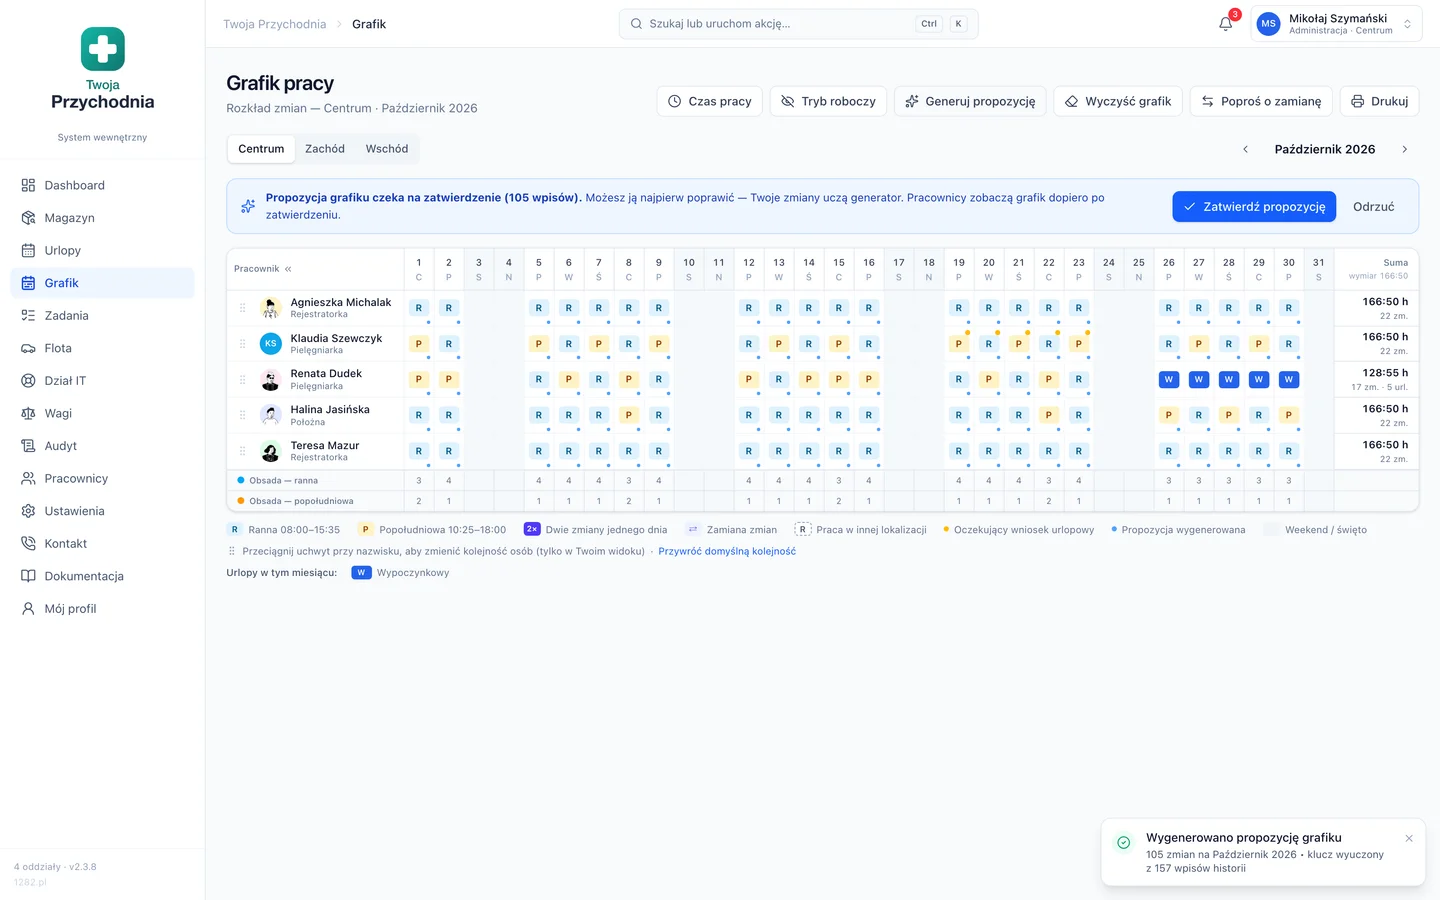Go to the previous month arrow
This screenshot has height=900, width=1440.
(1245, 149)
